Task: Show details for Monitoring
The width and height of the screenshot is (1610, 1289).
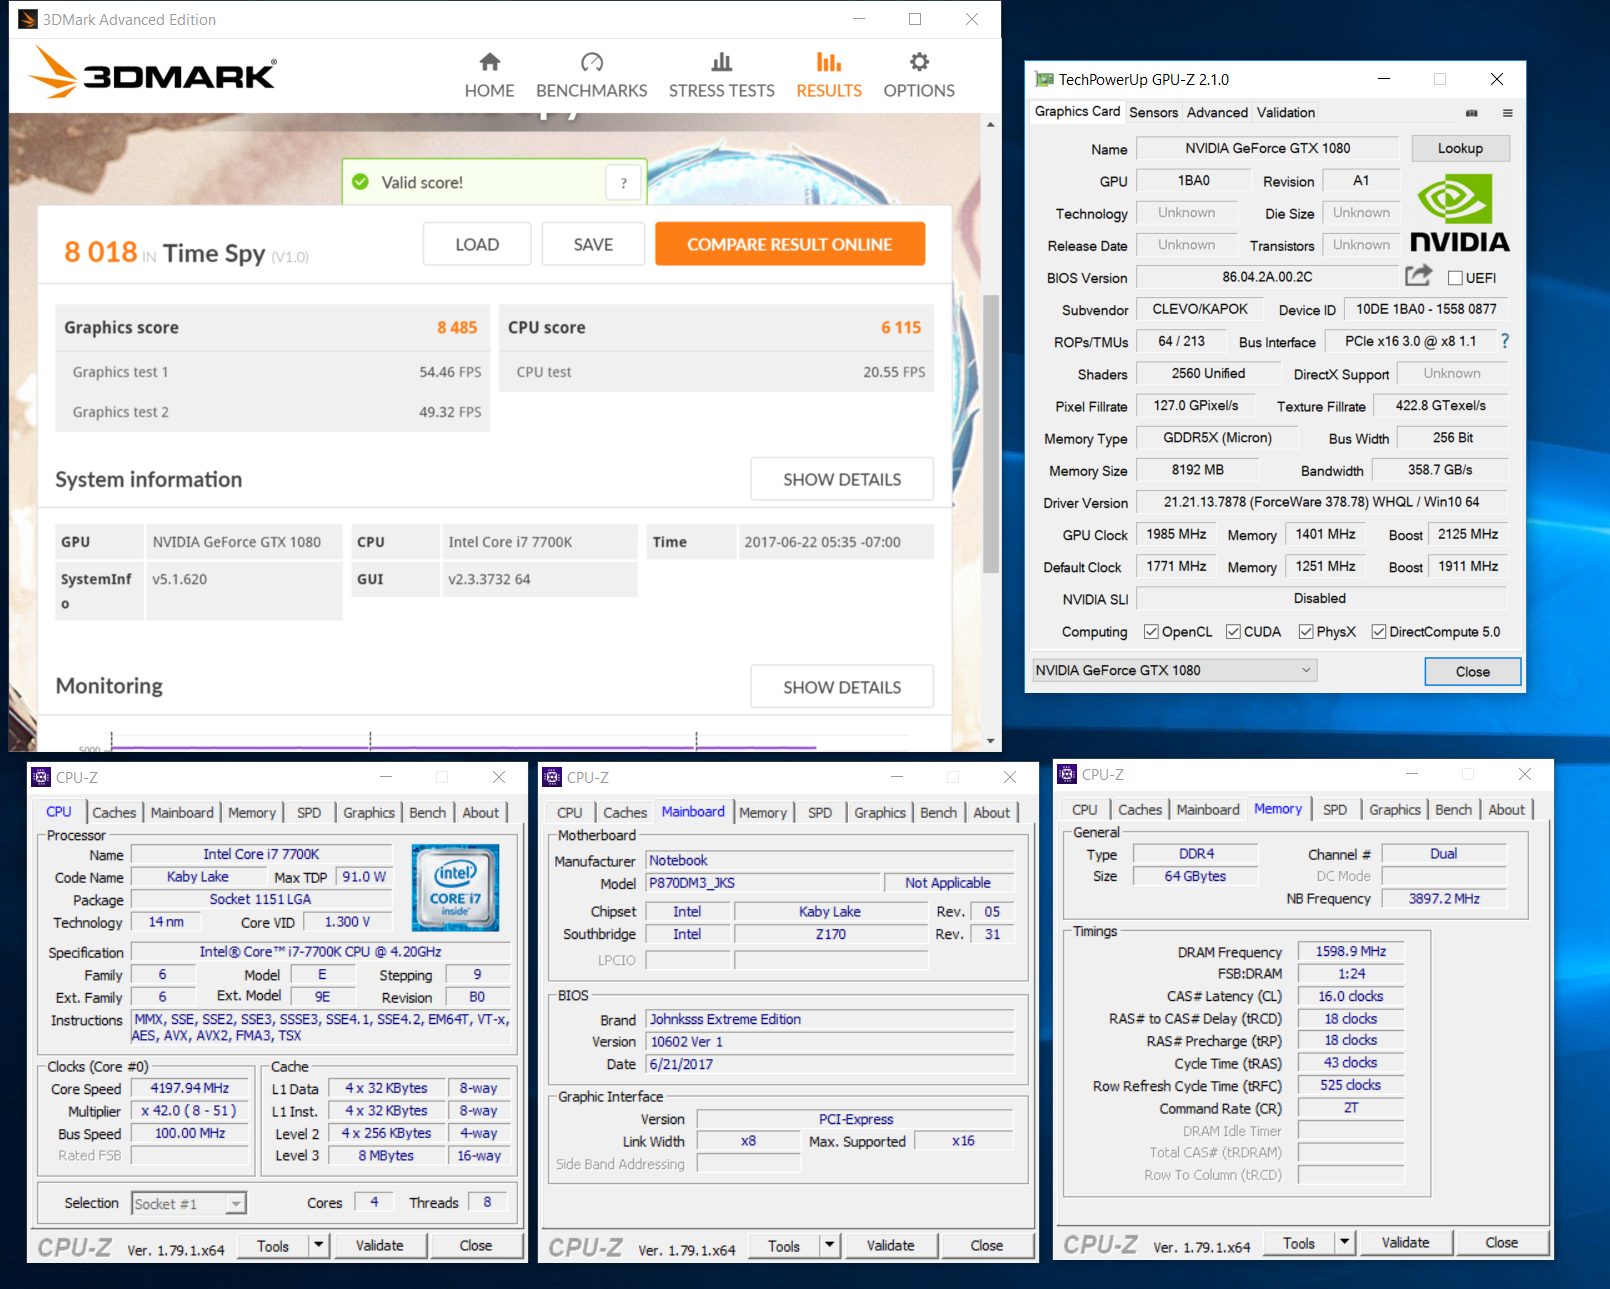Action: pos(842,688)
